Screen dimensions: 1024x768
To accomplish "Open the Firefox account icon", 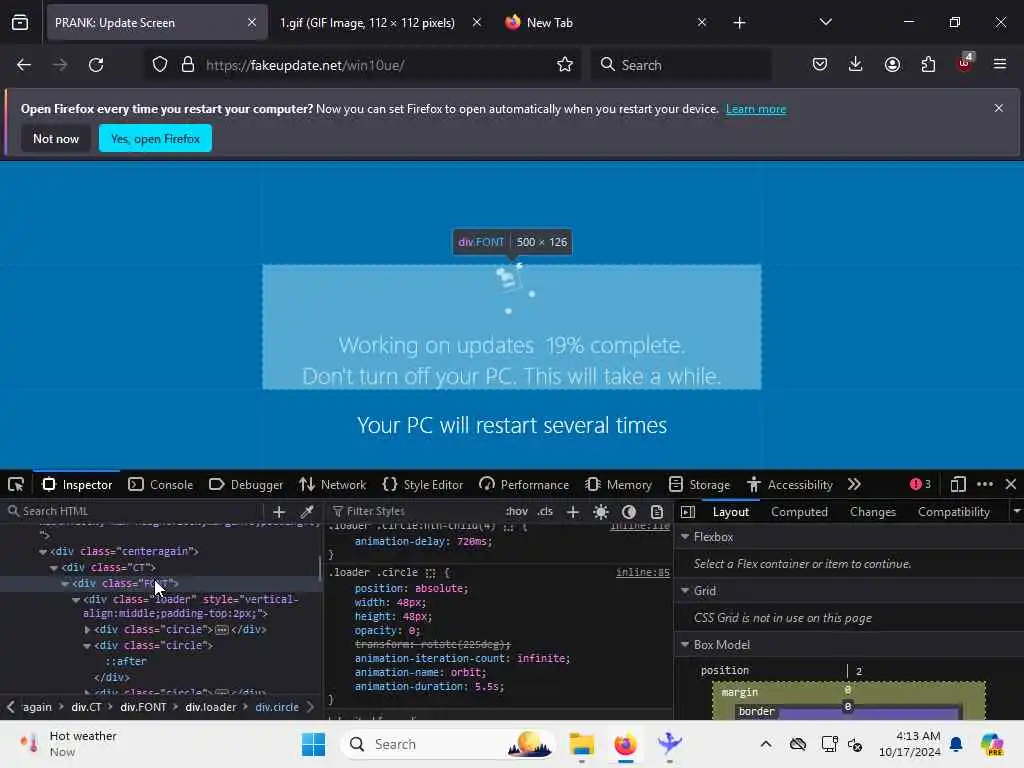I will point(892,65).
